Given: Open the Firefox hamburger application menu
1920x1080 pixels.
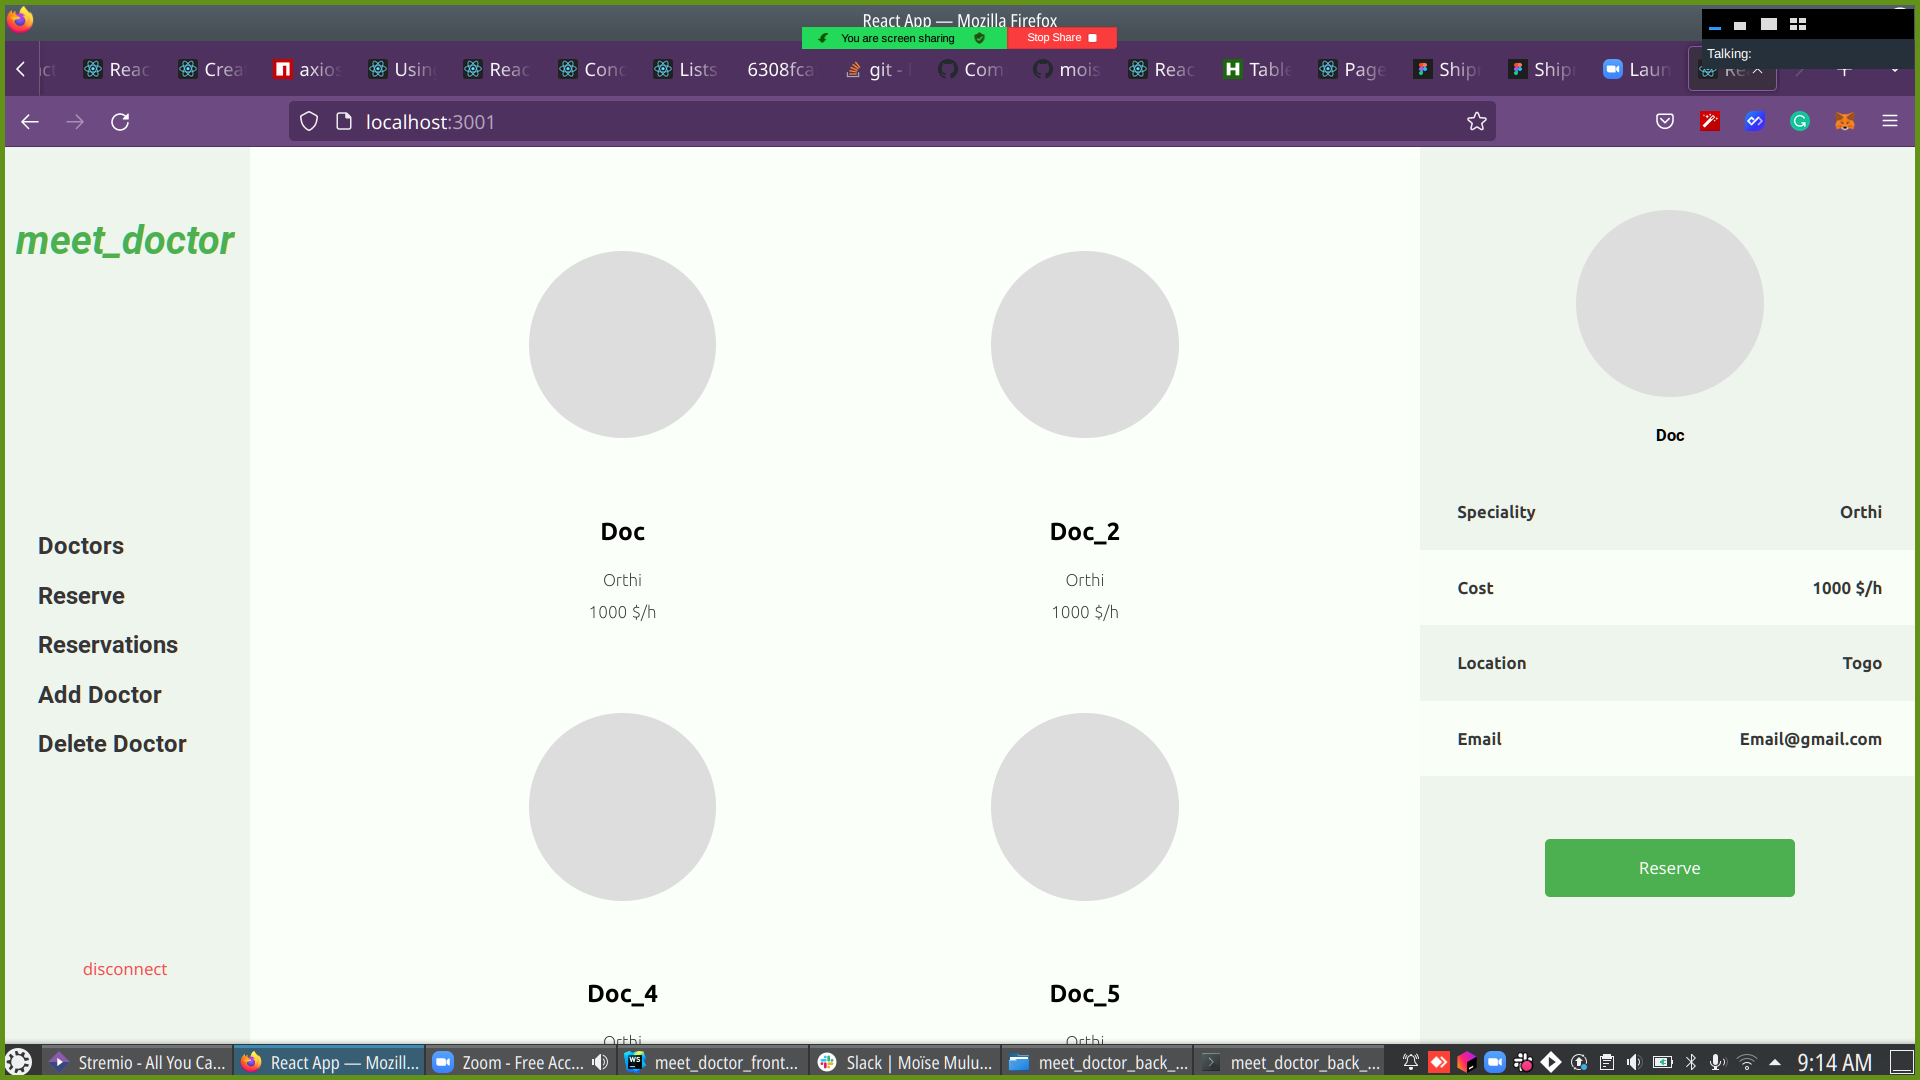Looking at the screenshot, I should [x=1889, y=122].
